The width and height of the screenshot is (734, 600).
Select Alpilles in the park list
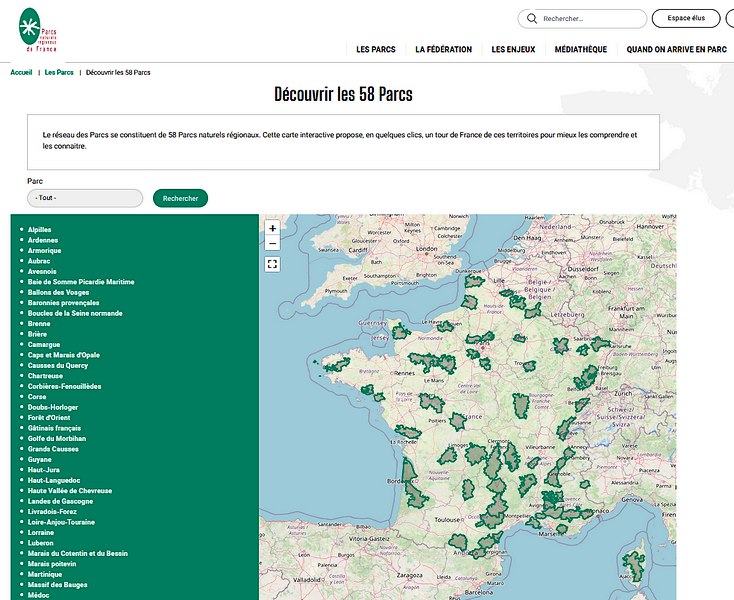click(x=39, y=230)
